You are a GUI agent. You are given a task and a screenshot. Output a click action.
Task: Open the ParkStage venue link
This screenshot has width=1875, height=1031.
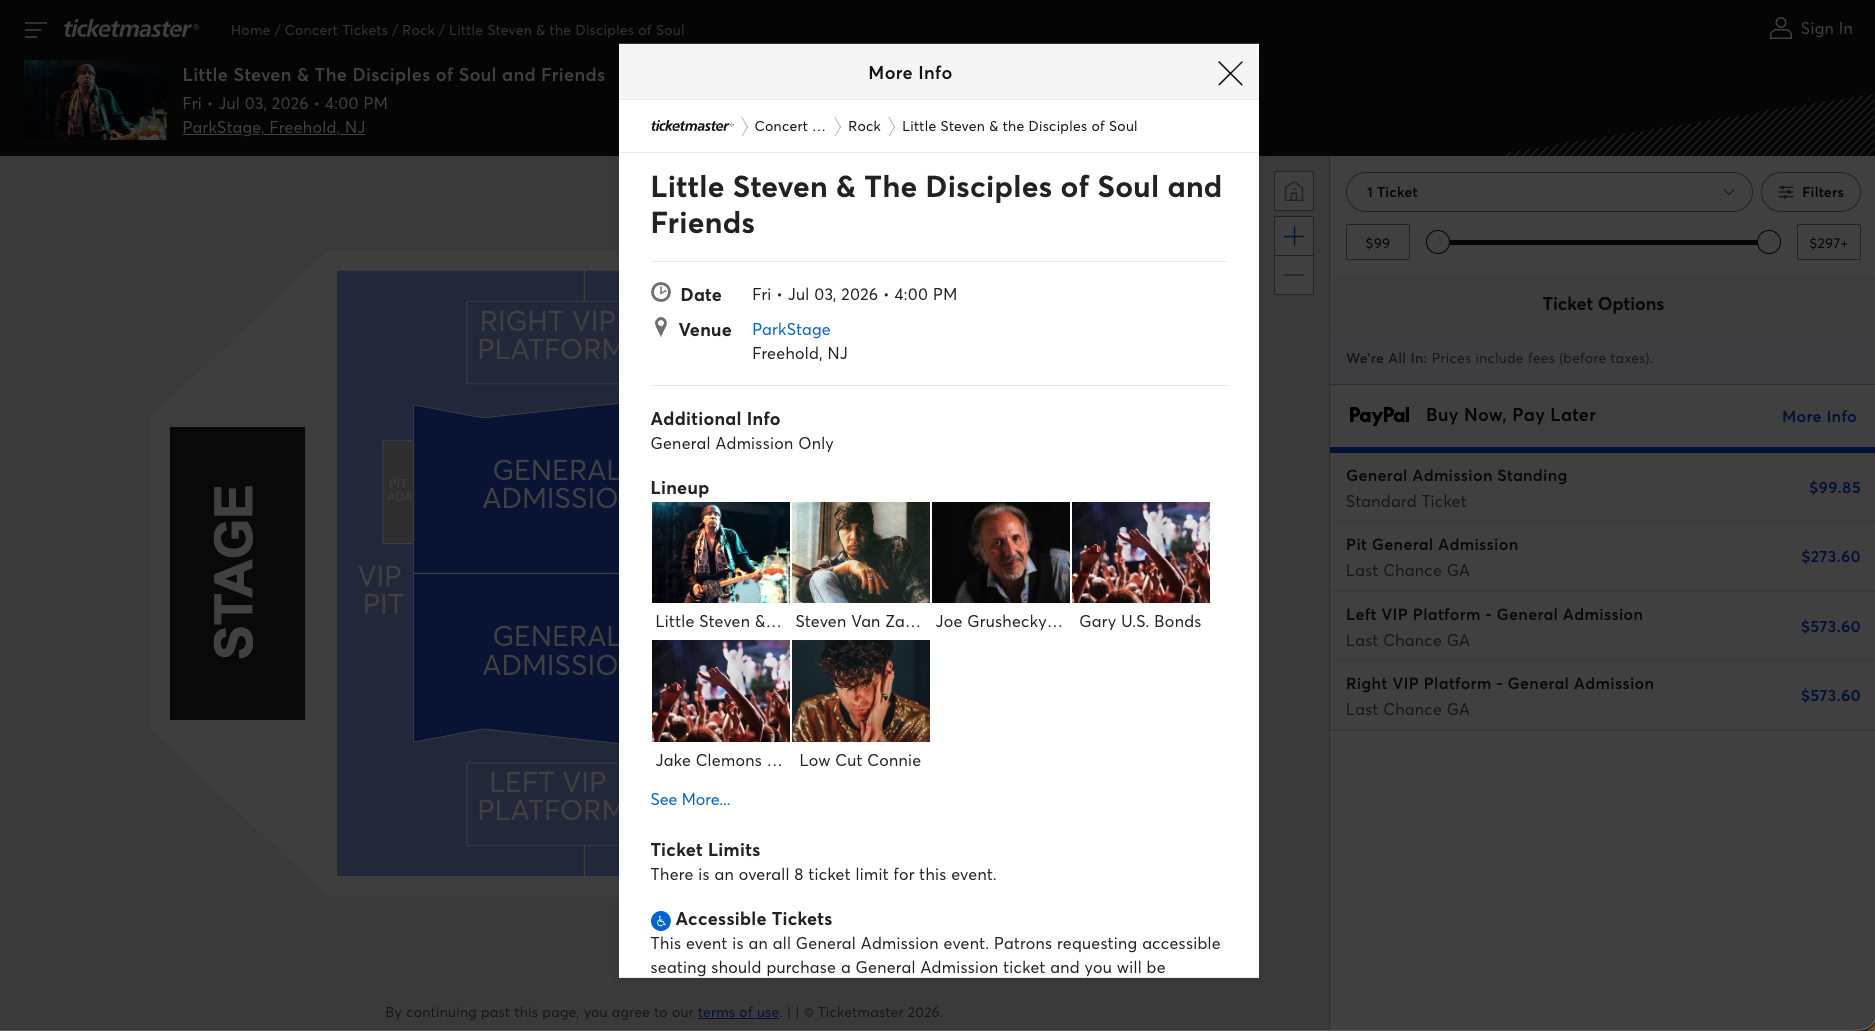(x=790, y=329)
